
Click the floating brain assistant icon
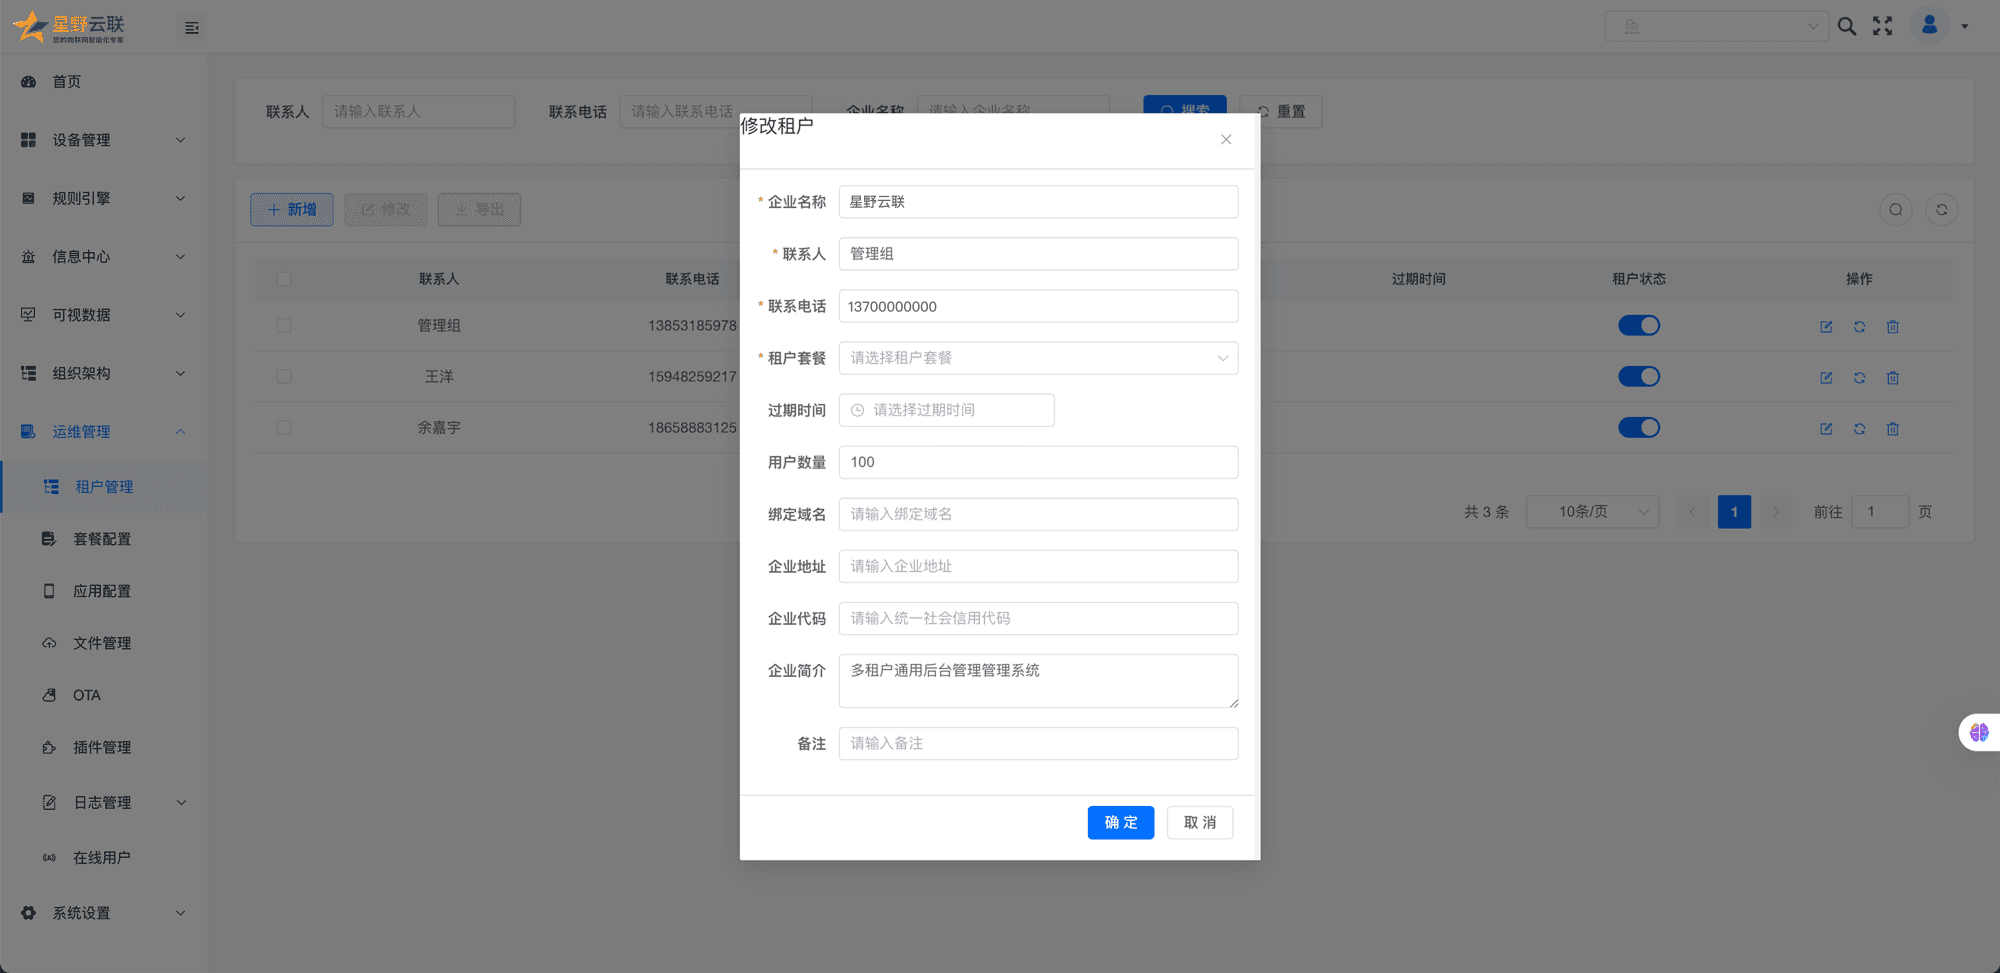click(1978, 733)
